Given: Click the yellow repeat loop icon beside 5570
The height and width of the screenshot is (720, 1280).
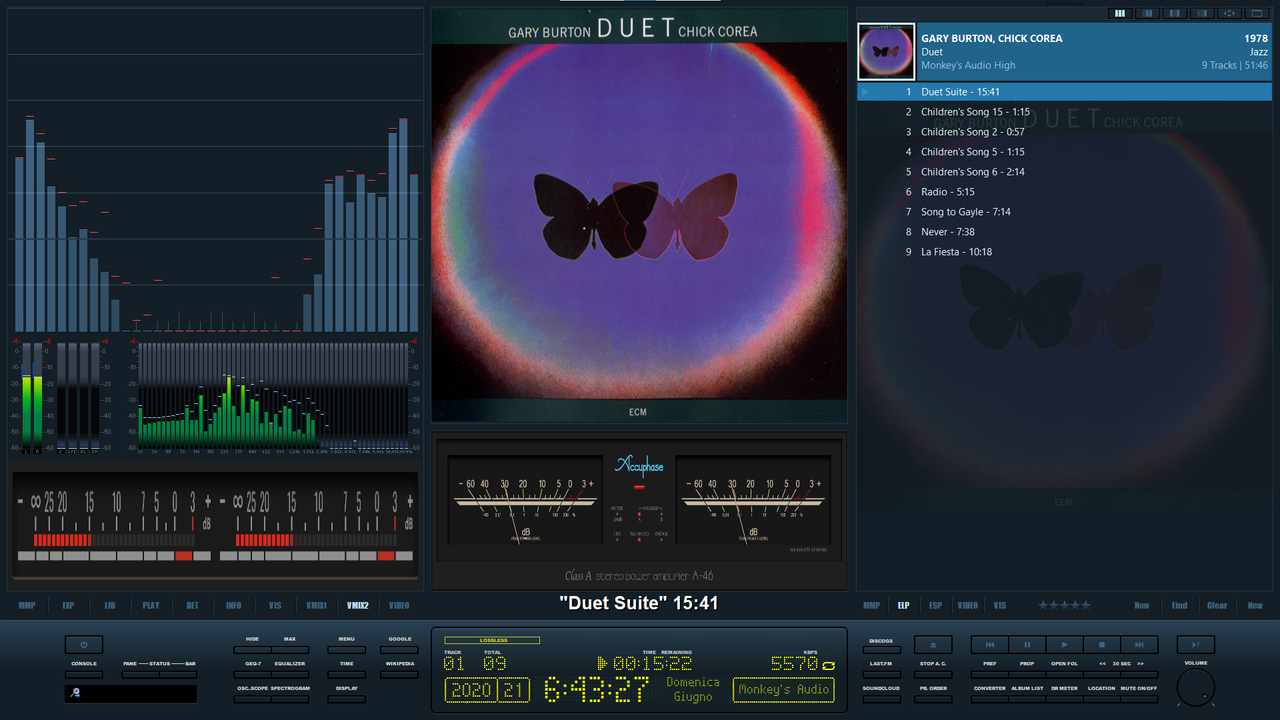Looking at the screenshot, I should tap(828, 664).
